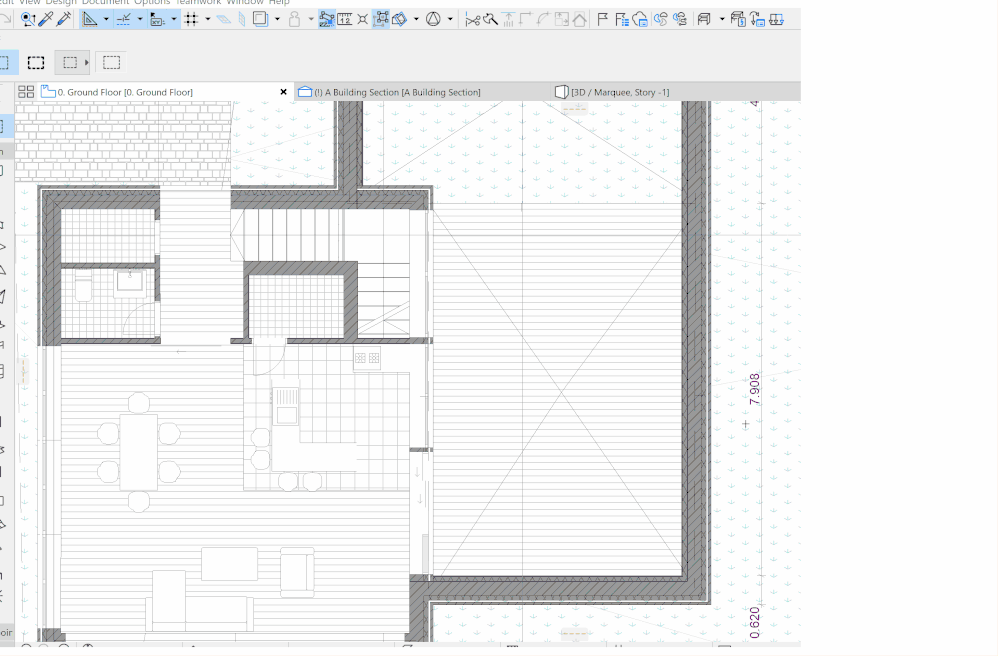
Task: Open dropdown beside circled-triangle icon
Action: click(x=450, y=20)
